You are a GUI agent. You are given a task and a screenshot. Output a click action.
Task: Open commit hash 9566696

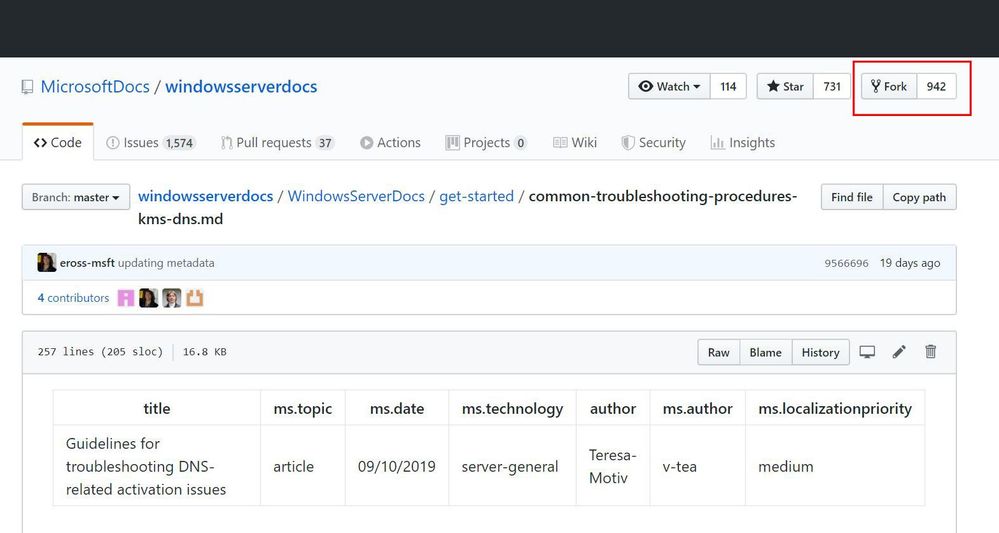tap(846, 263)
